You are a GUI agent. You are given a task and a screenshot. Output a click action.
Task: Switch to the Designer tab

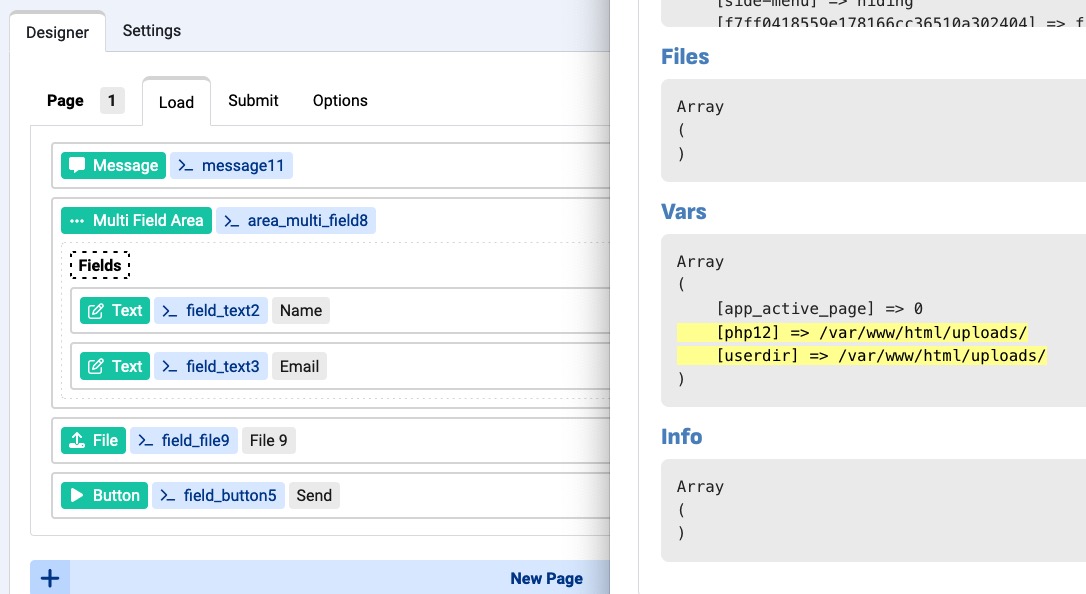tap(57, 32)
